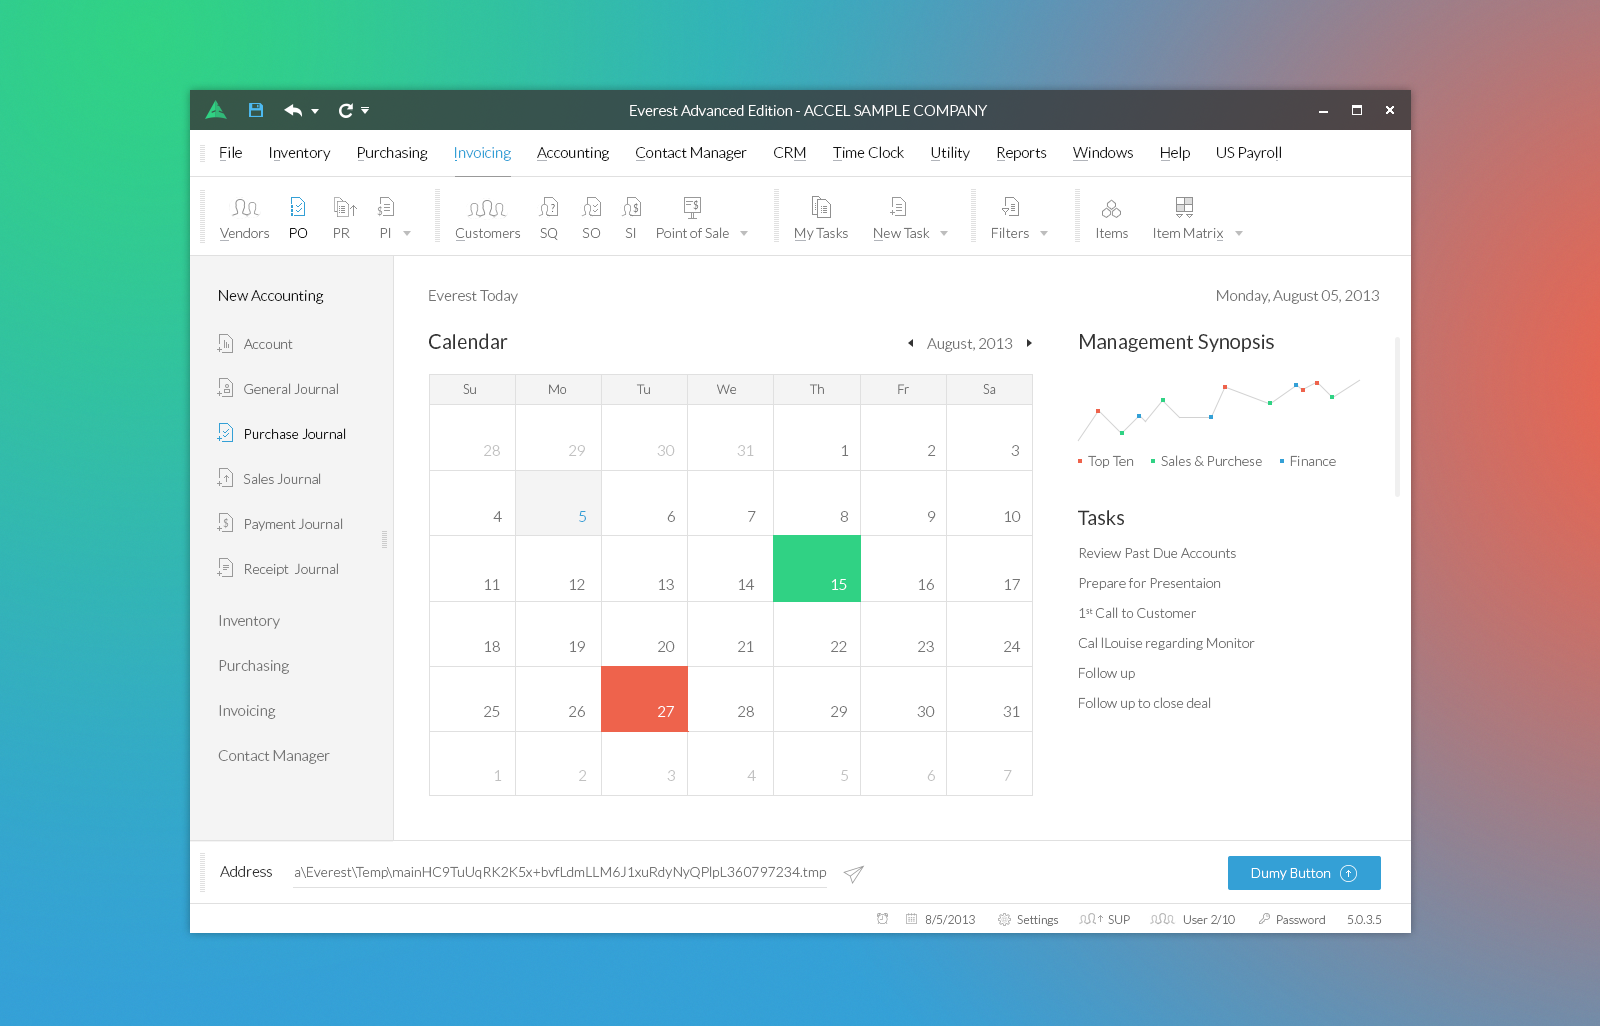
Task: Open the CRM menu
Action: pos(790,153)
